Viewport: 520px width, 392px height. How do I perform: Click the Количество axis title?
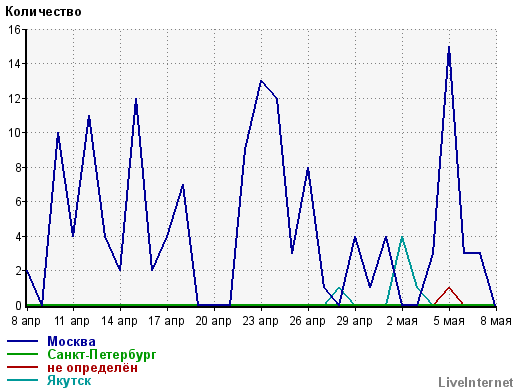tap(43, 12)
